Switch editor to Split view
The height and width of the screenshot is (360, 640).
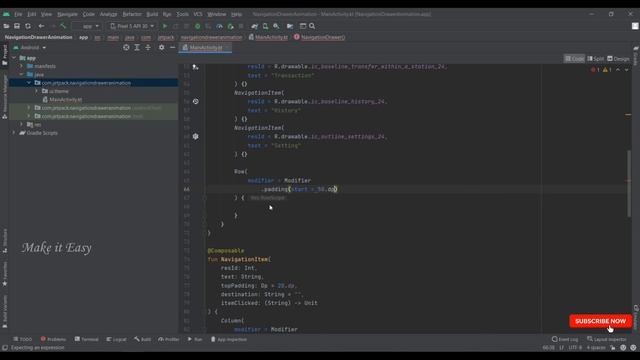coord(596,59)
